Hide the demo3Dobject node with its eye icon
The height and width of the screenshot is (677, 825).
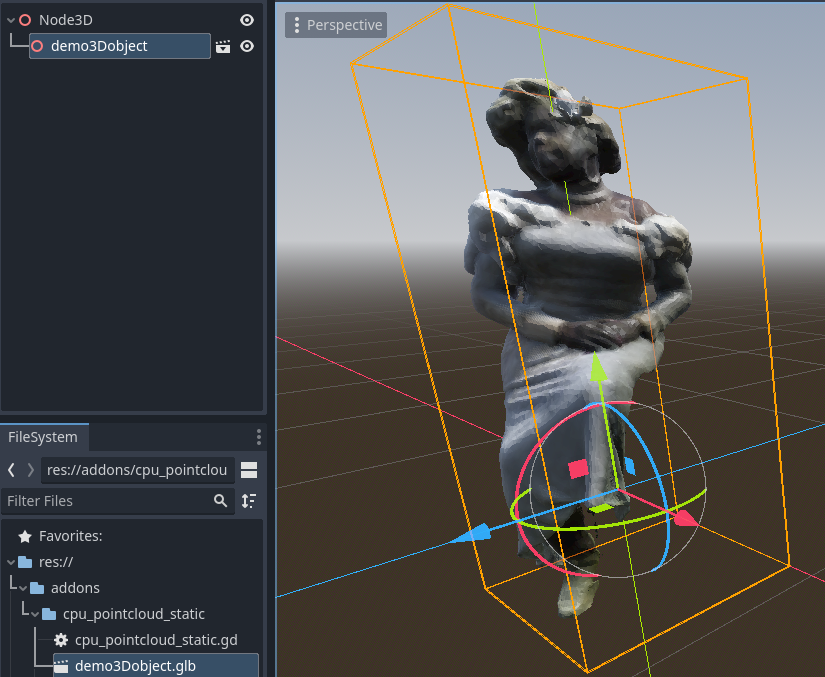[x=247, y=46]
